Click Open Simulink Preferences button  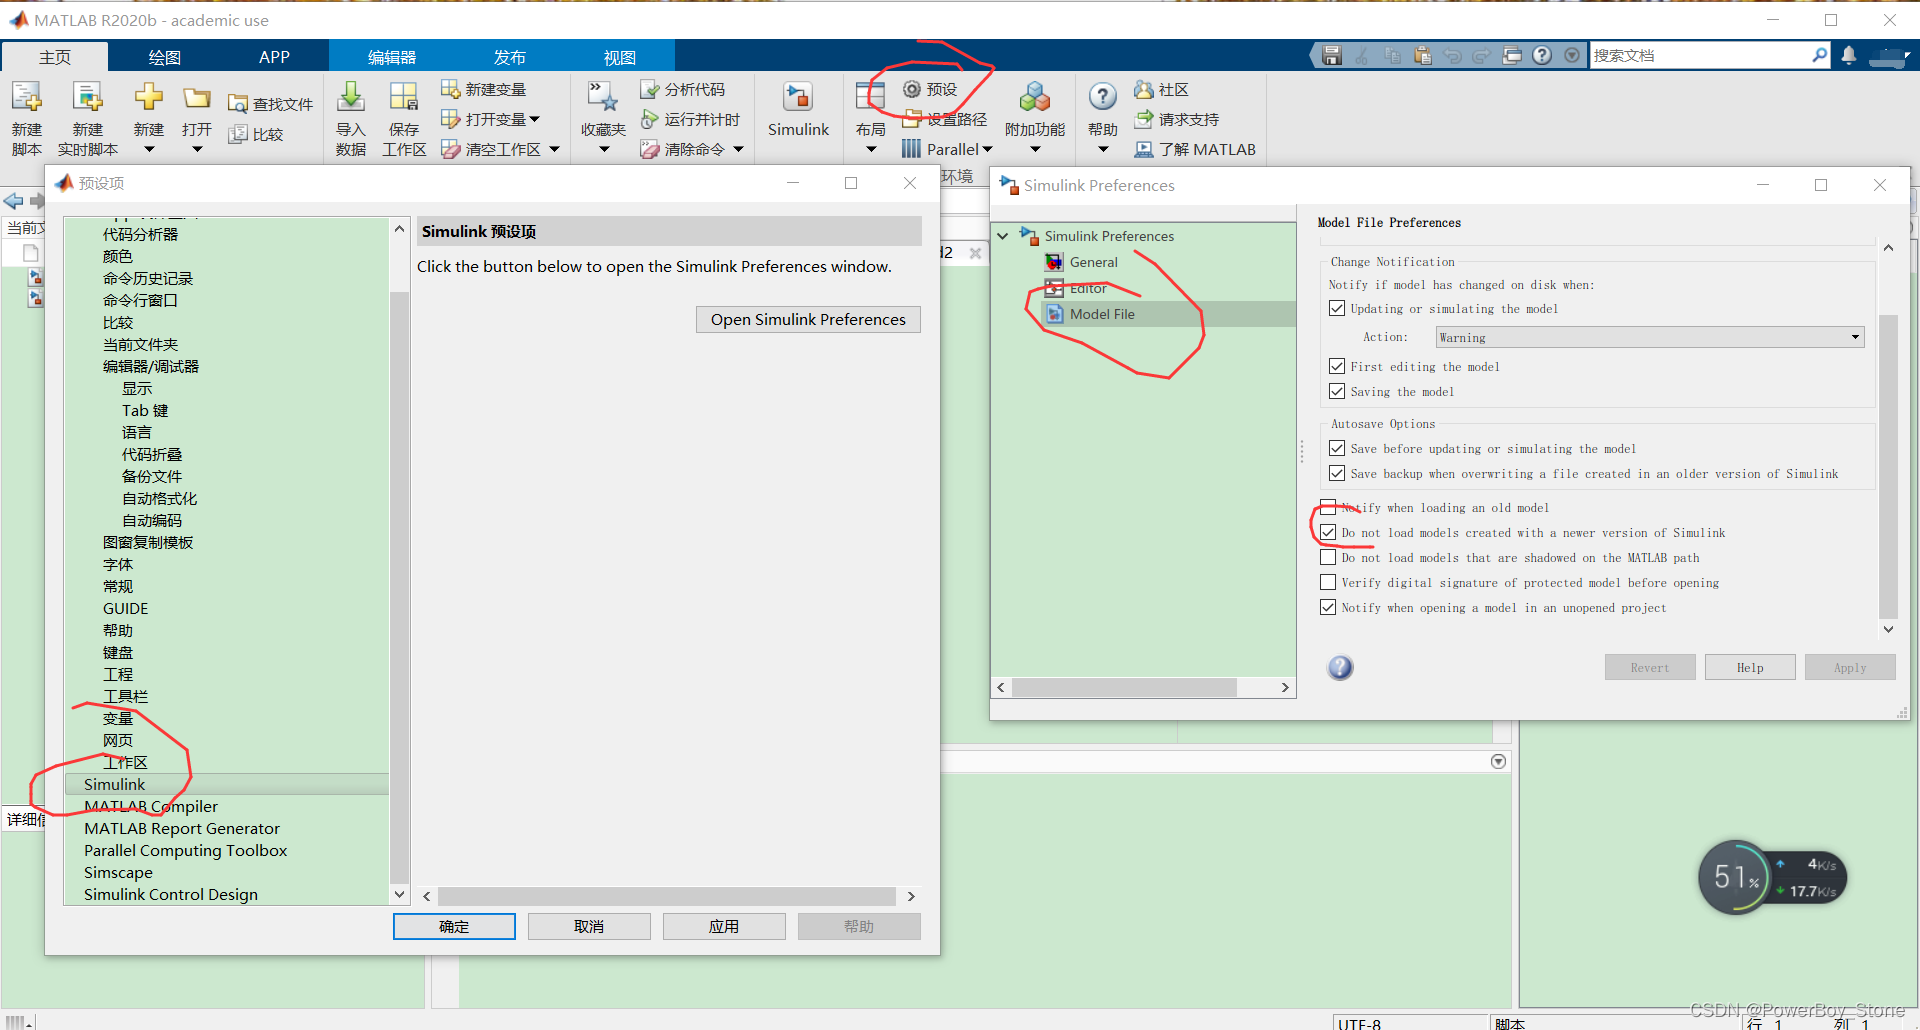click(808, 319)
